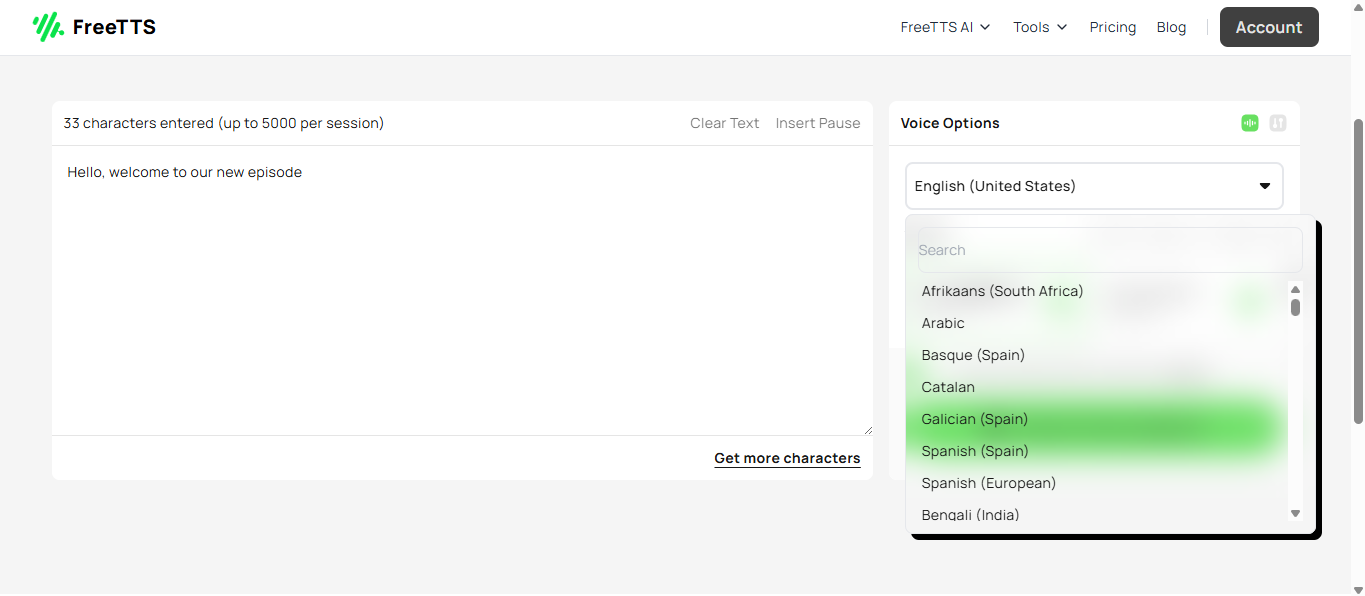Select Galician (Spain) from the list
1365x596 pixels.
[x=974, y=418]
